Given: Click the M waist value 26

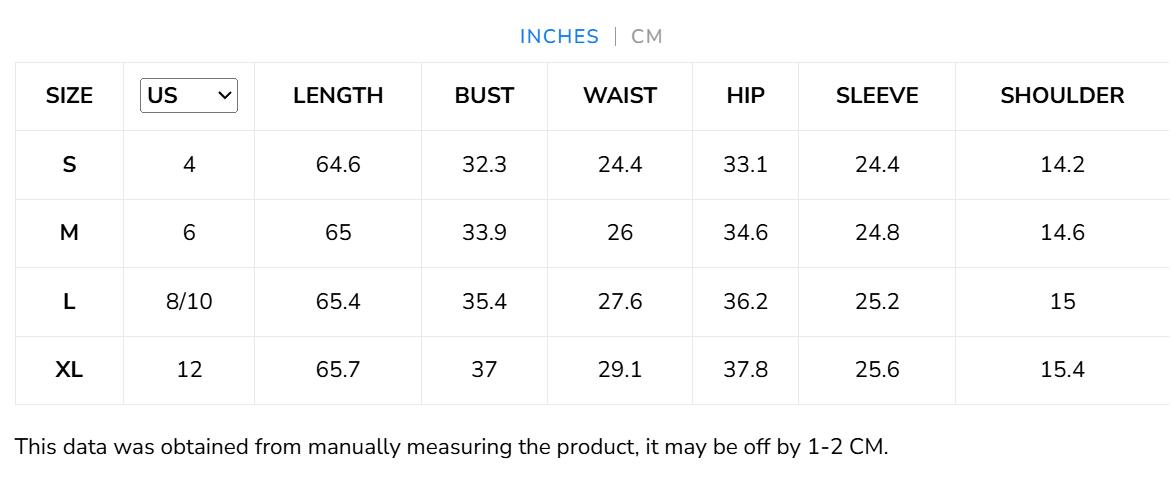Looking at the screenshot, I should point(620,233).
